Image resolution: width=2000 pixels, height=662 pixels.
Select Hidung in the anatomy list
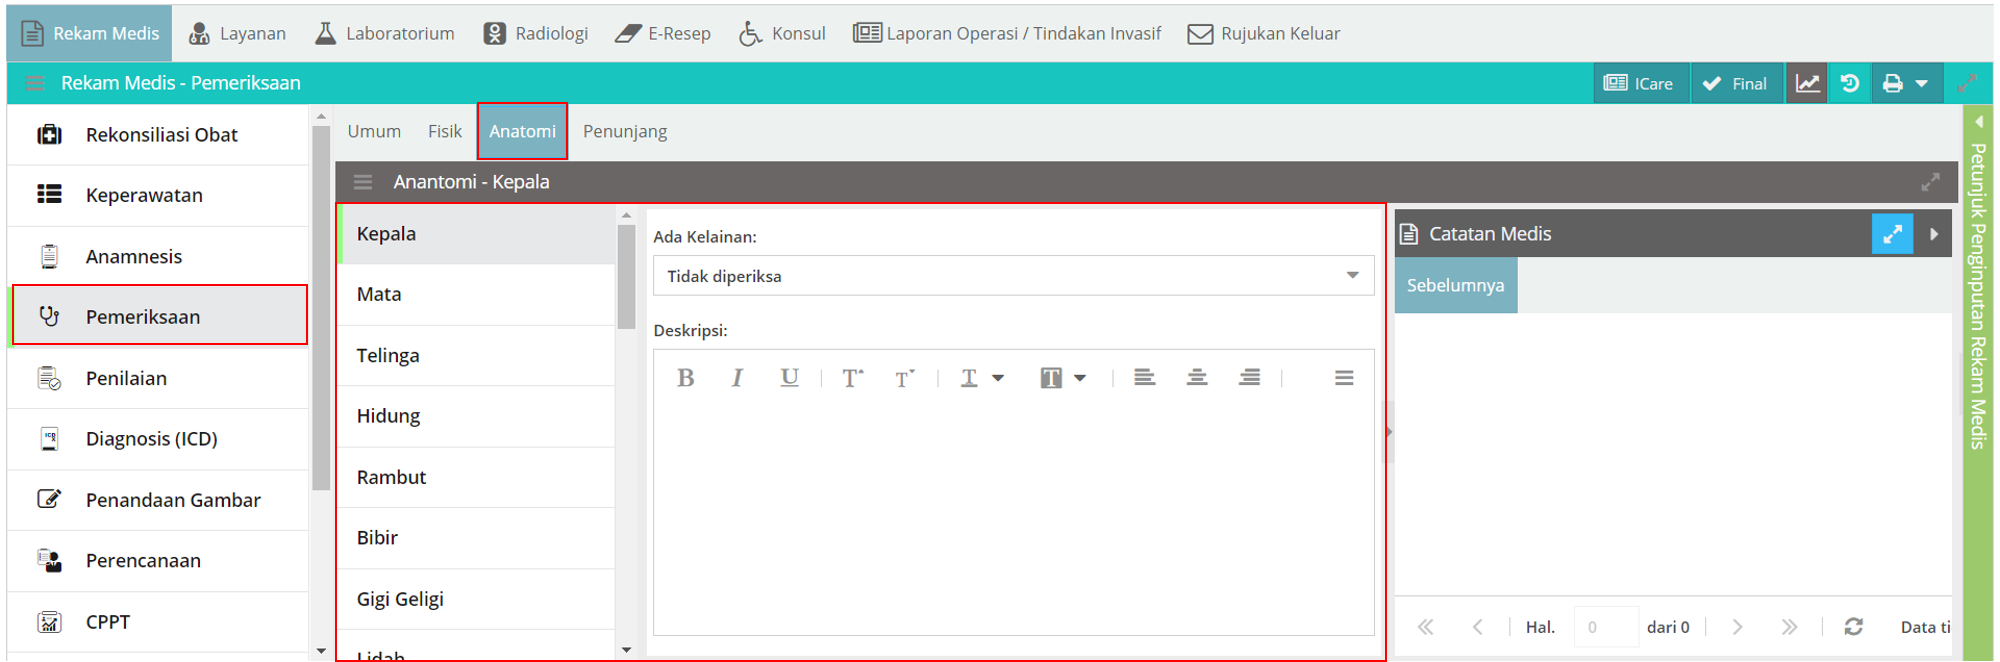click(477, 416)
